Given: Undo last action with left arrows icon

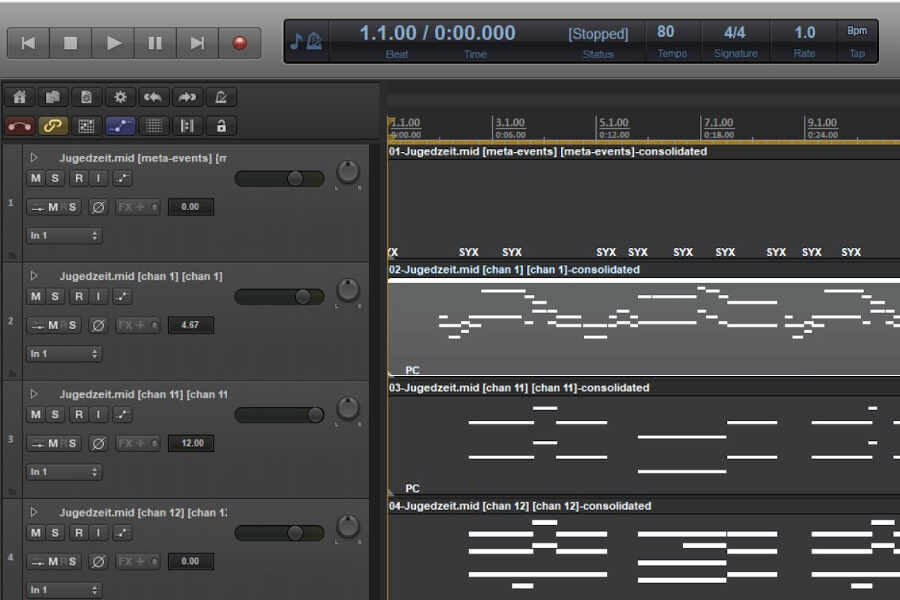Looking at the screenshot, I should point(153,97).
